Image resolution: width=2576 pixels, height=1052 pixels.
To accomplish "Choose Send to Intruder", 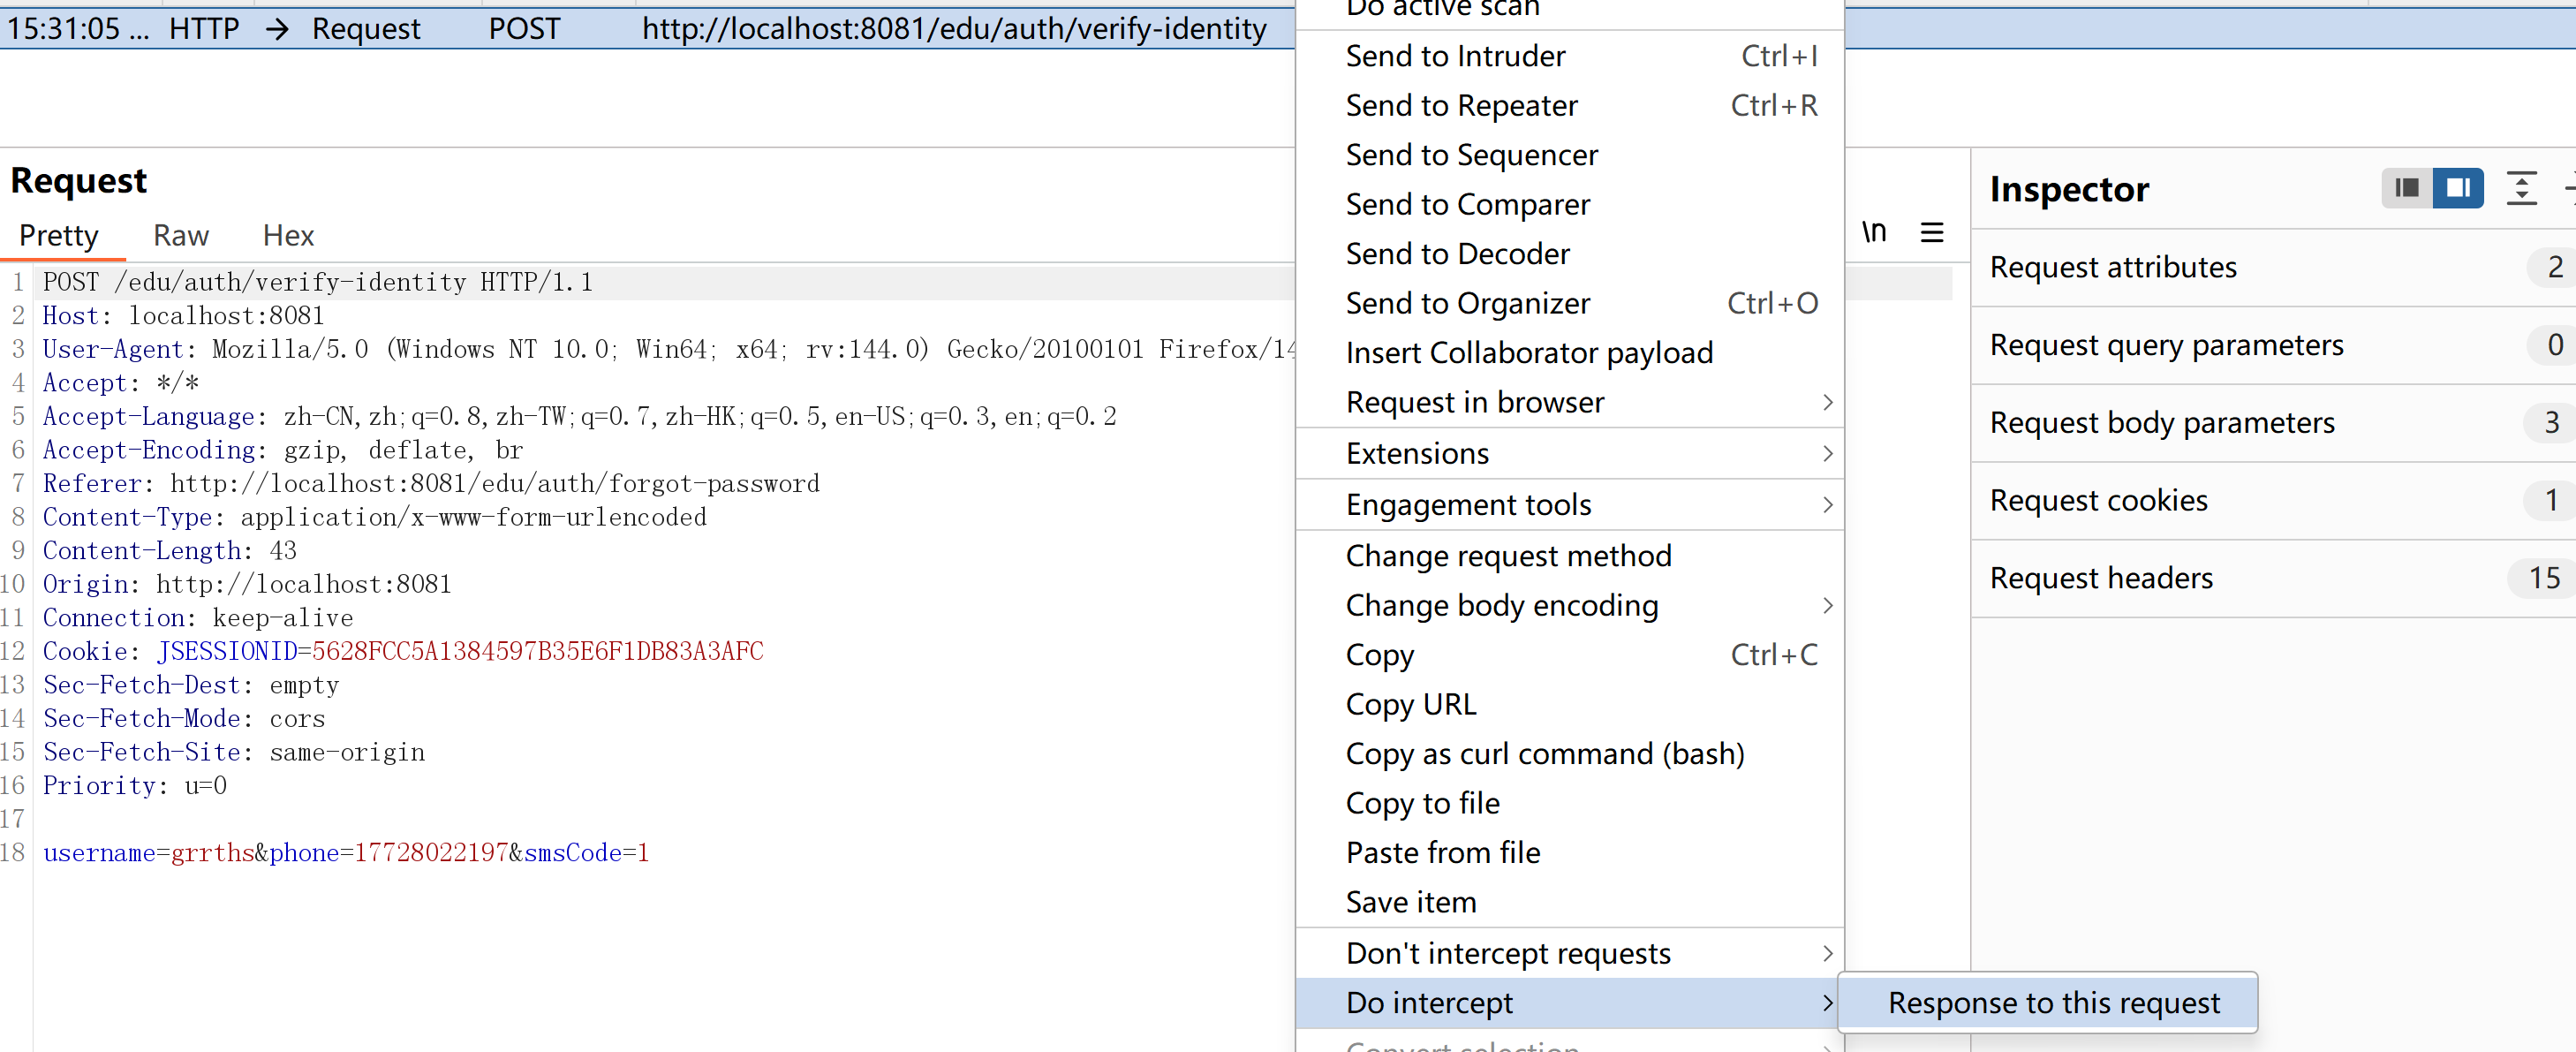I will point(1455,56).
